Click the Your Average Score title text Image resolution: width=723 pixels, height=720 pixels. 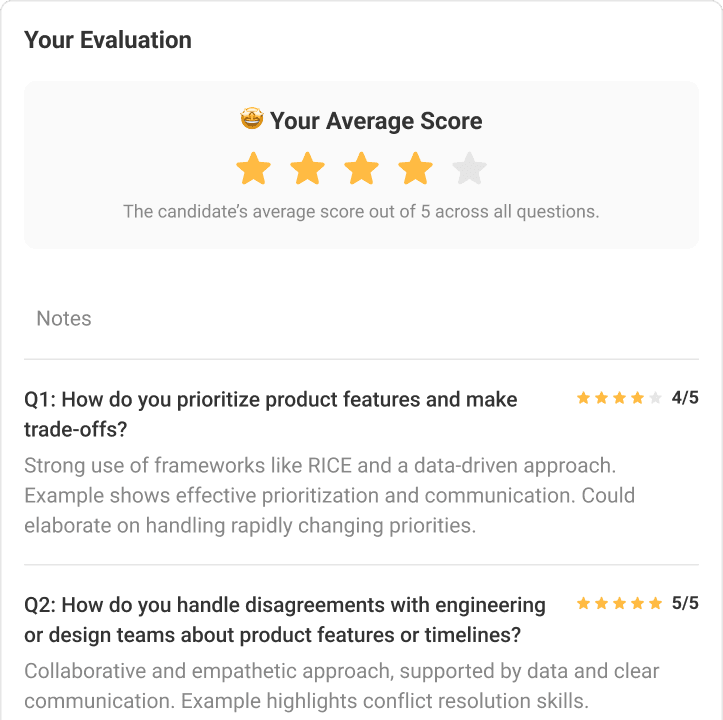click(x=376, y=121)
